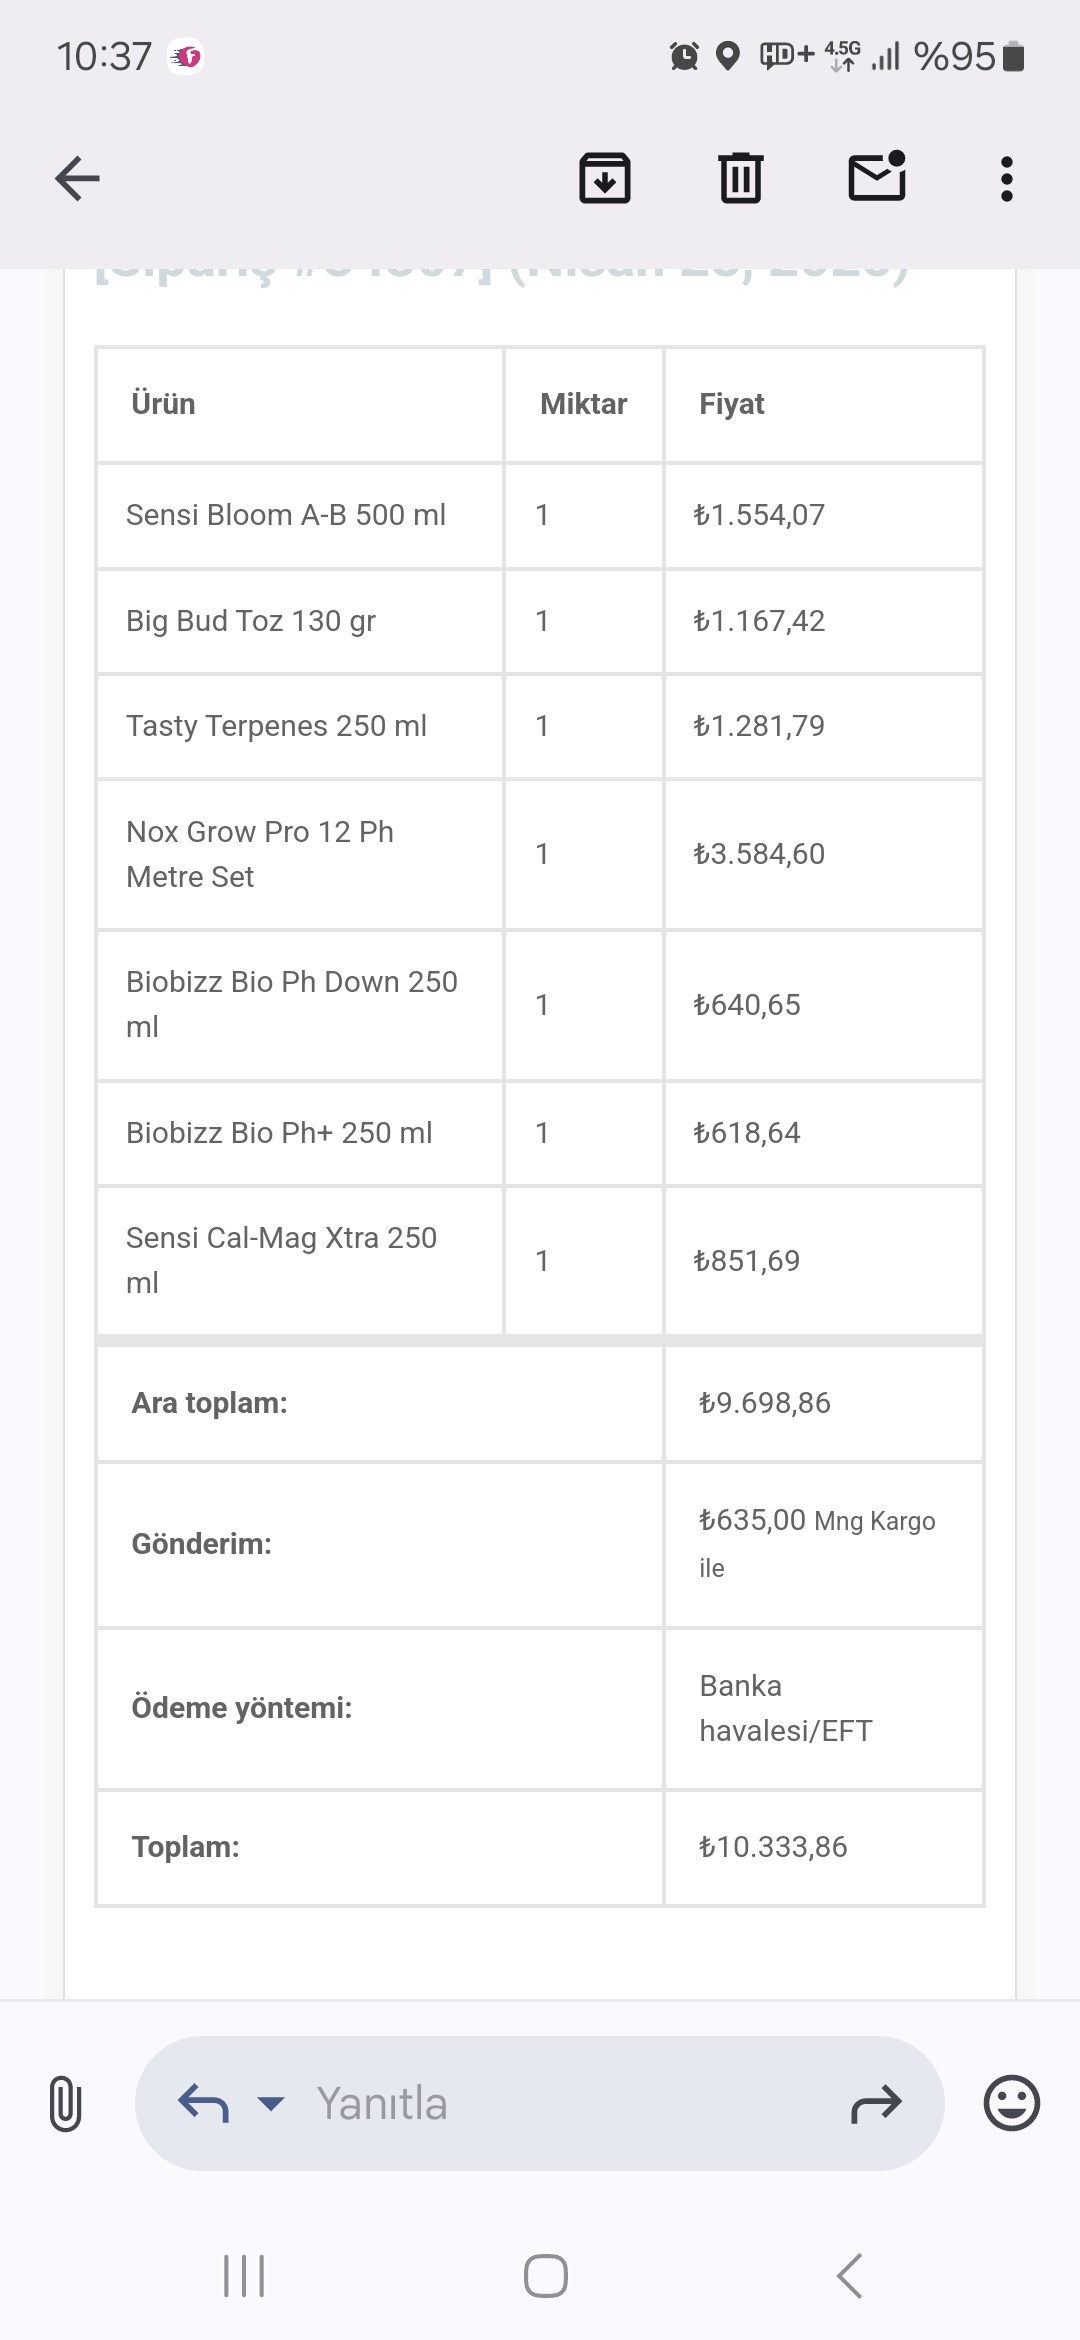This screenshot has height=2340, width=1080.
Task: Click the reply arrow icon
Action: (x=203, y=2103)
